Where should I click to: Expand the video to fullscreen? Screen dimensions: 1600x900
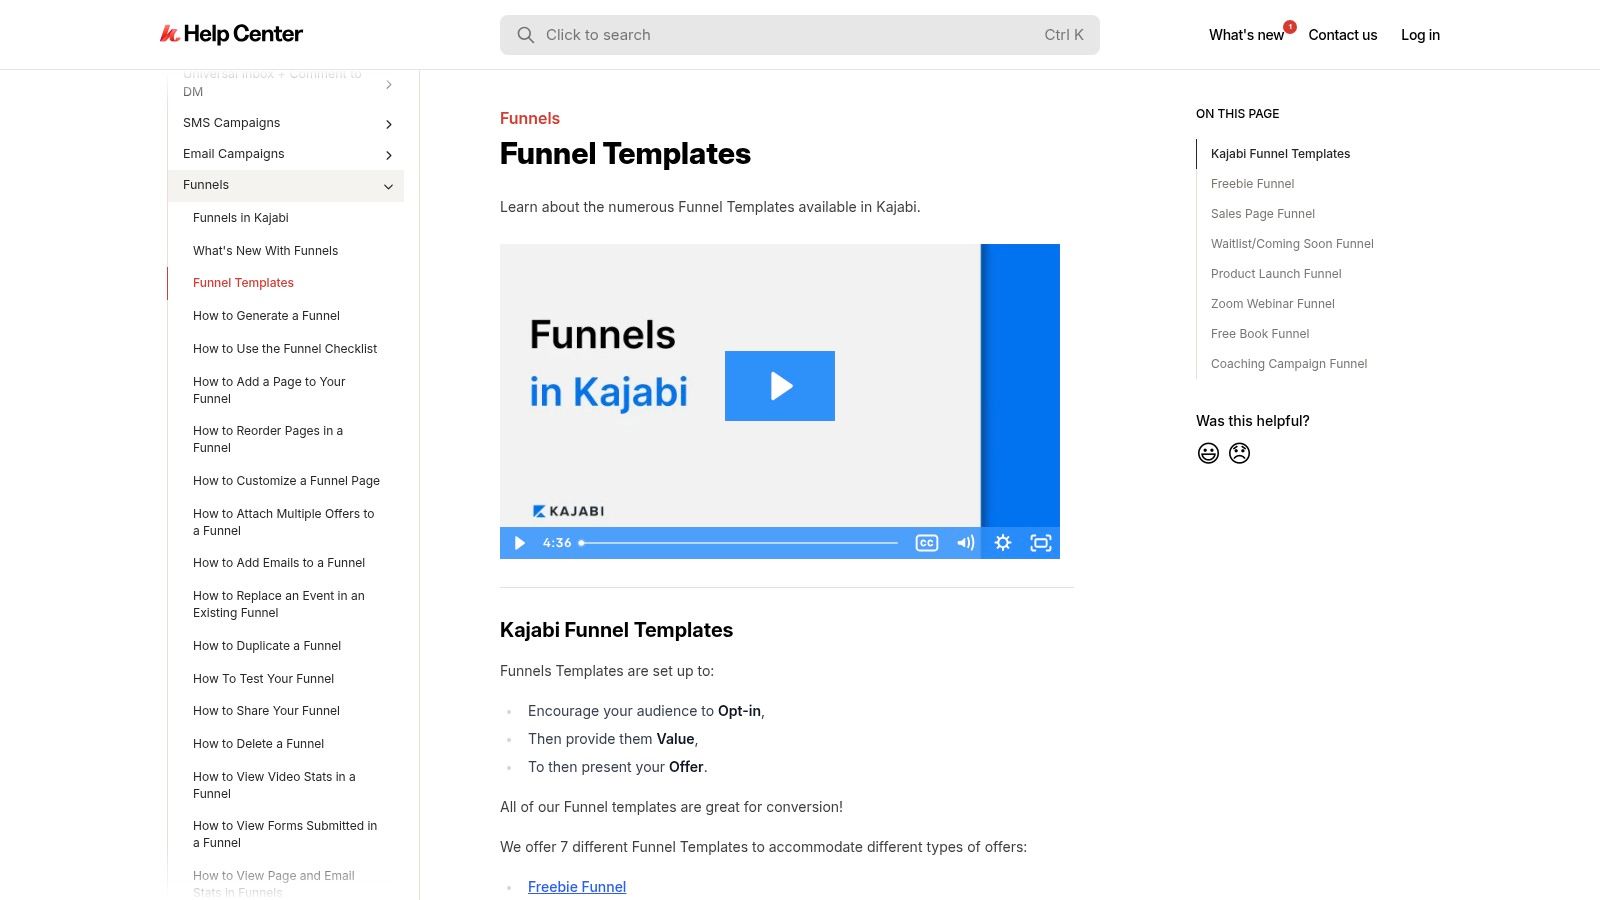point(1040,542)
